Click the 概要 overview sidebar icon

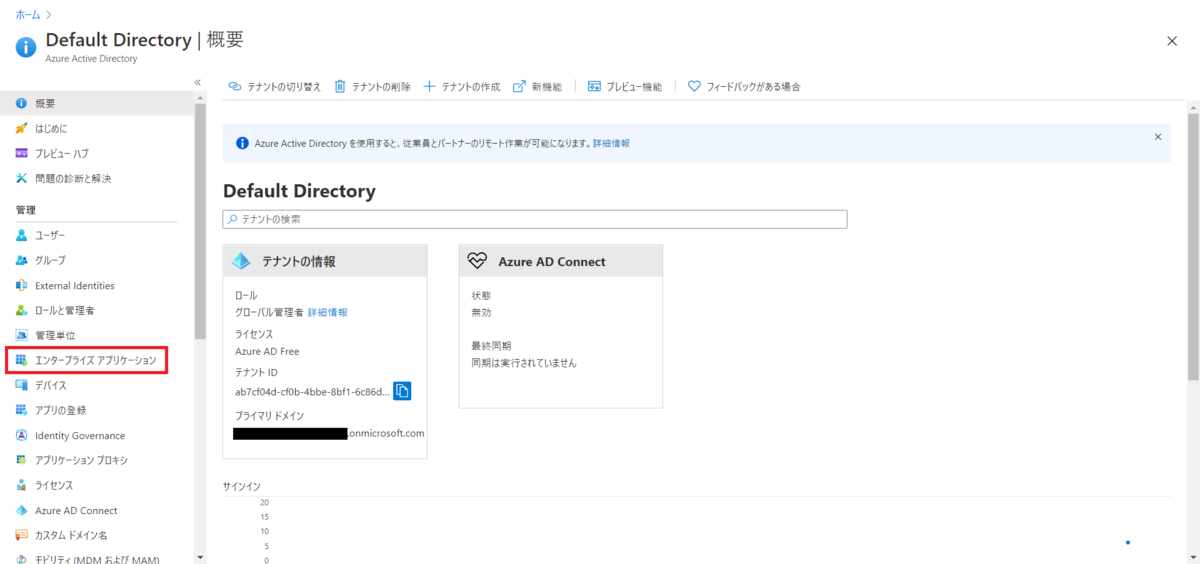pos(22,104)
